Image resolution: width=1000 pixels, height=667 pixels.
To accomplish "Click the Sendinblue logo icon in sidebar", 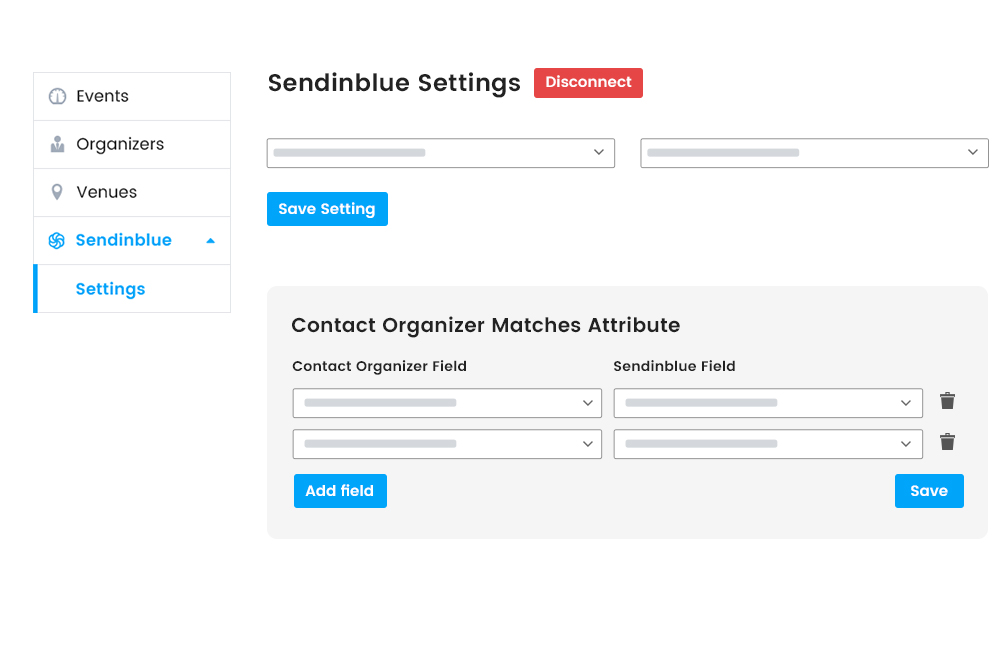I will tap(57, 241).
